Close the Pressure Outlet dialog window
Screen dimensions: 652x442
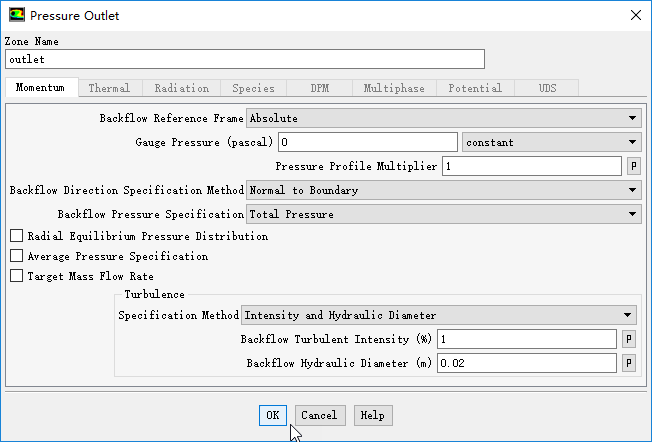635,15
